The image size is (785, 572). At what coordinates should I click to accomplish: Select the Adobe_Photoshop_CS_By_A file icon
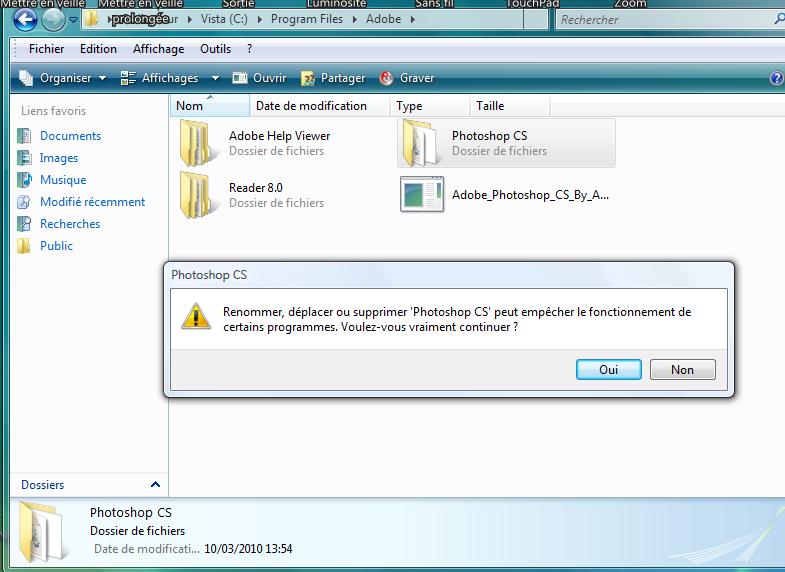coord(422,194)
